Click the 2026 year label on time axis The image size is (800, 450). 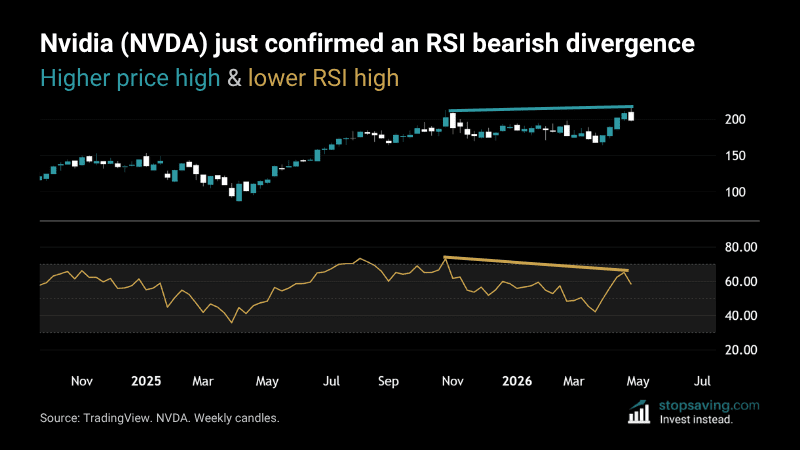(x=517, y=381)
